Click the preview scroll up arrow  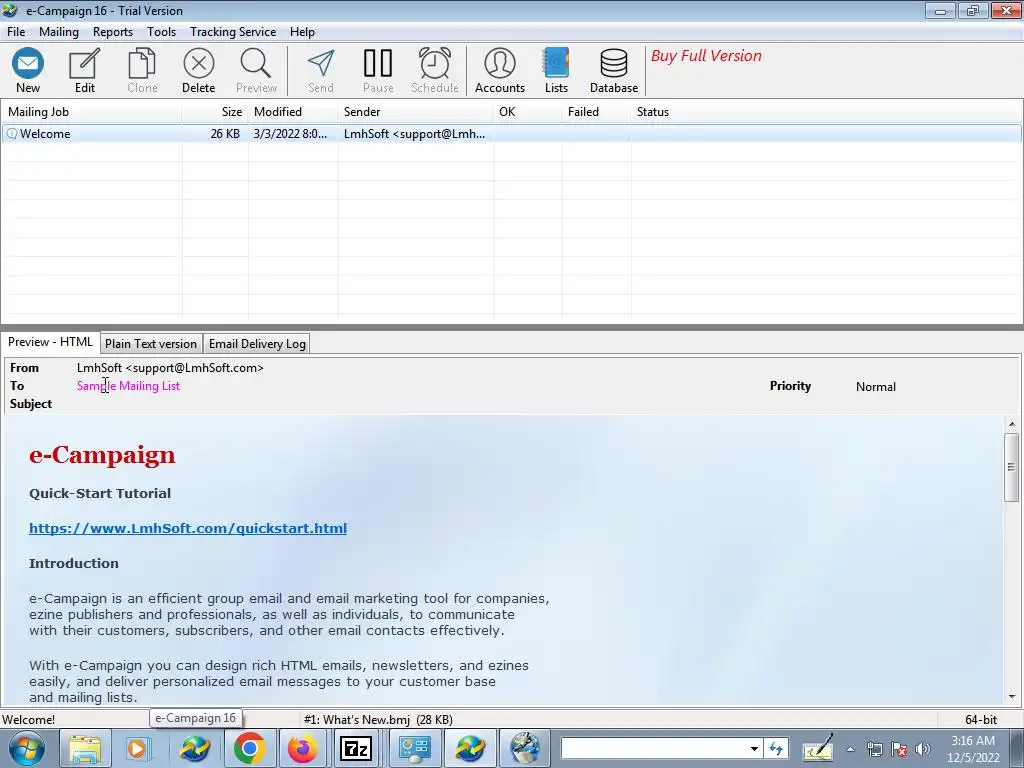coord(1012,424)
